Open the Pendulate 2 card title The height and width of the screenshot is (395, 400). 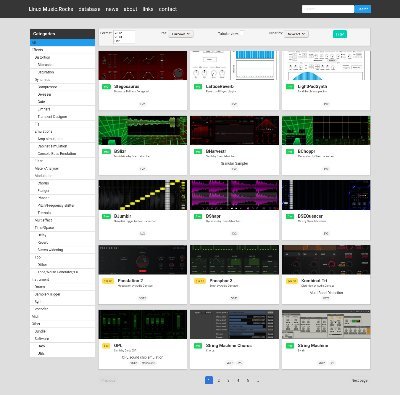pyautogui.click(x=130, y=281)
